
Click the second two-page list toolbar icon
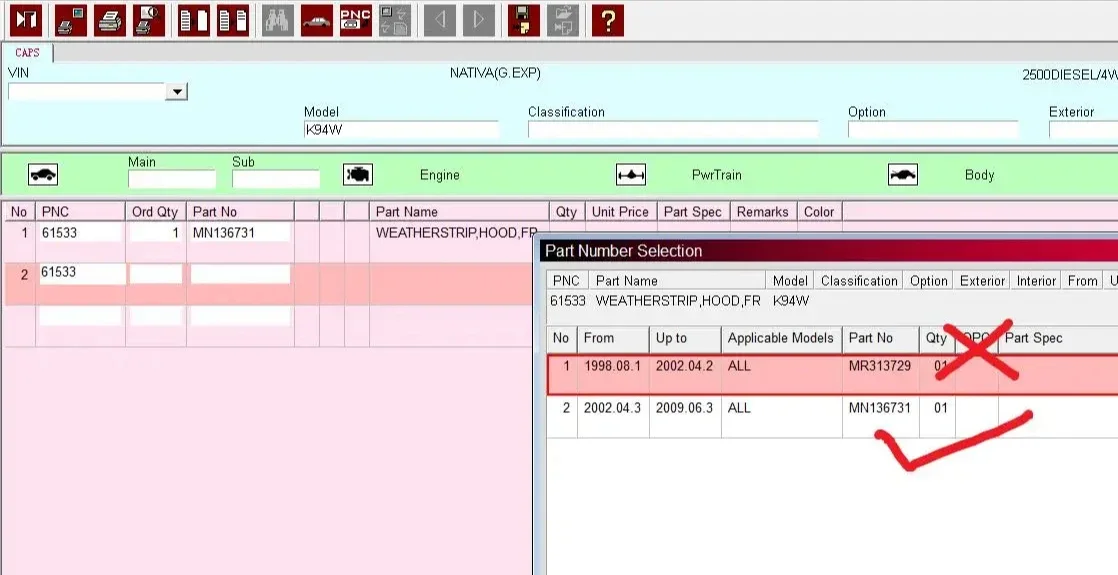[232, 20]
